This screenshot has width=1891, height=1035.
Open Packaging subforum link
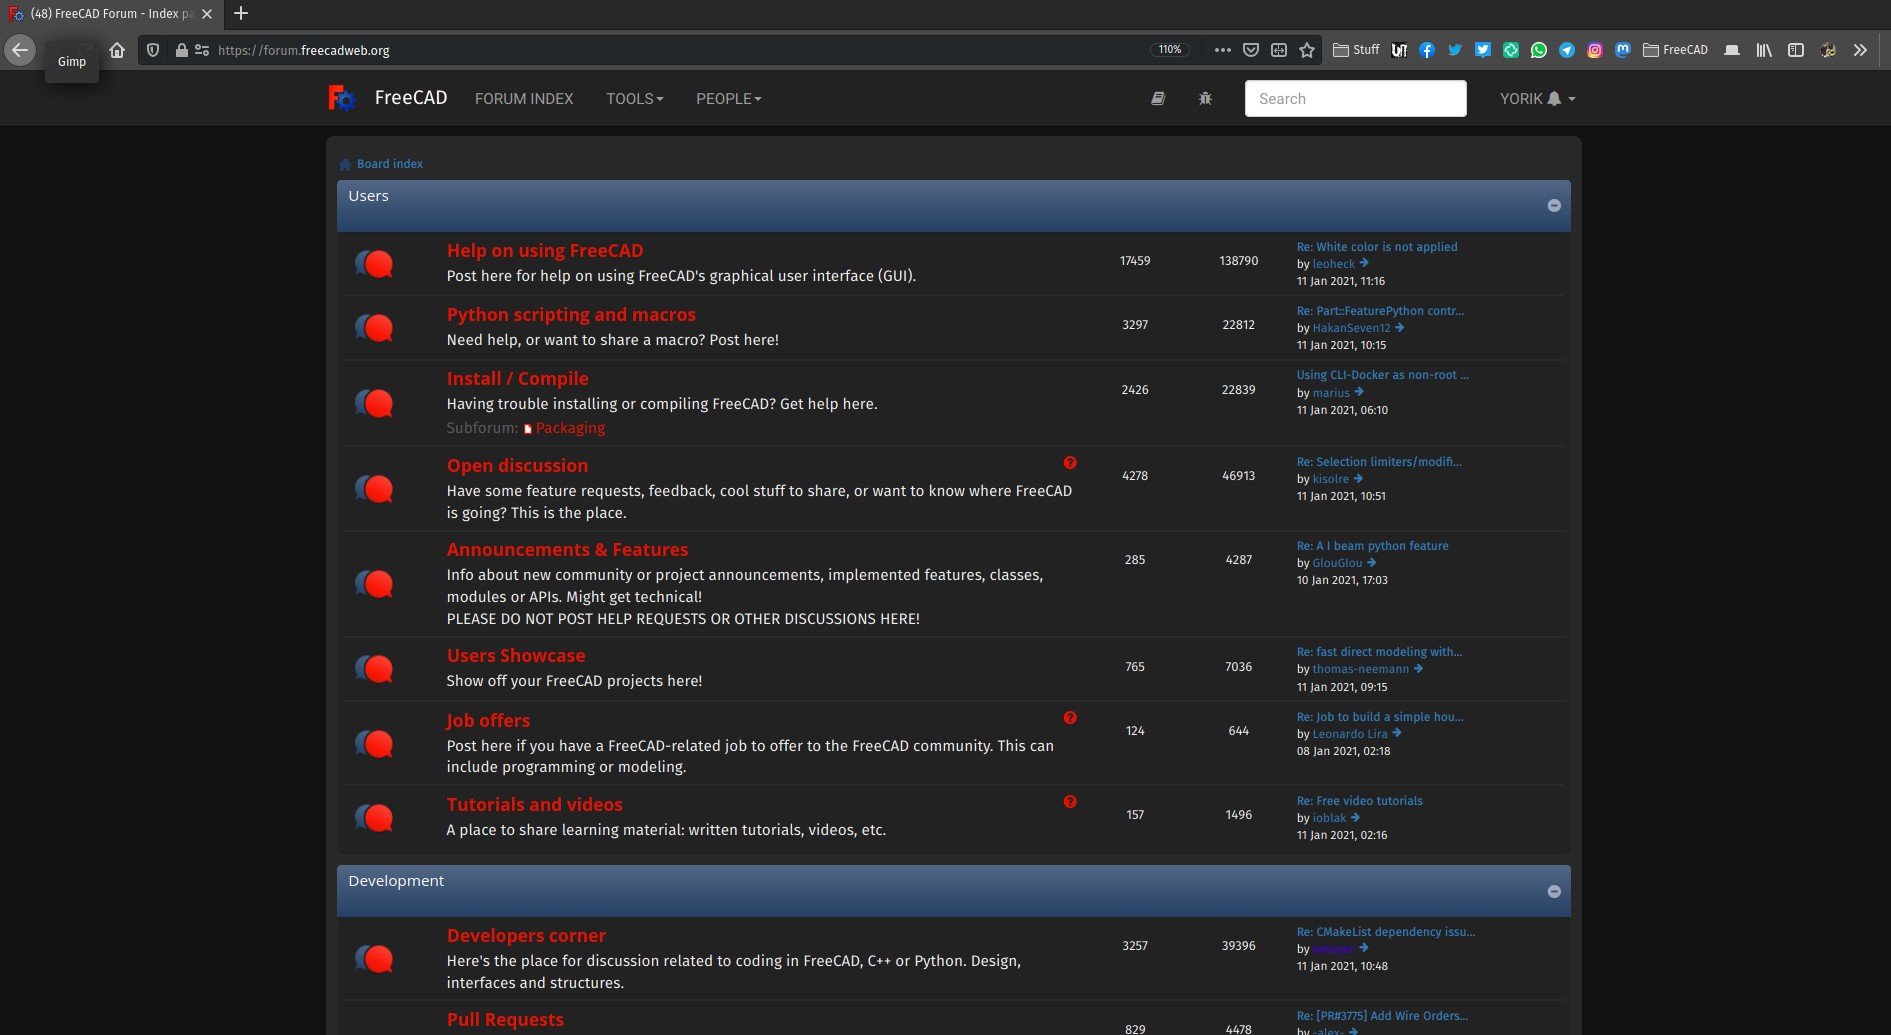pyautogui.click(x=570, y=428)
